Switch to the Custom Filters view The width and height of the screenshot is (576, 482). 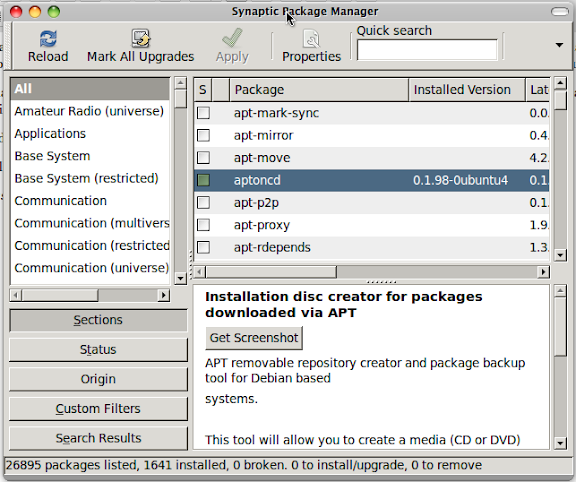point(98,409)
